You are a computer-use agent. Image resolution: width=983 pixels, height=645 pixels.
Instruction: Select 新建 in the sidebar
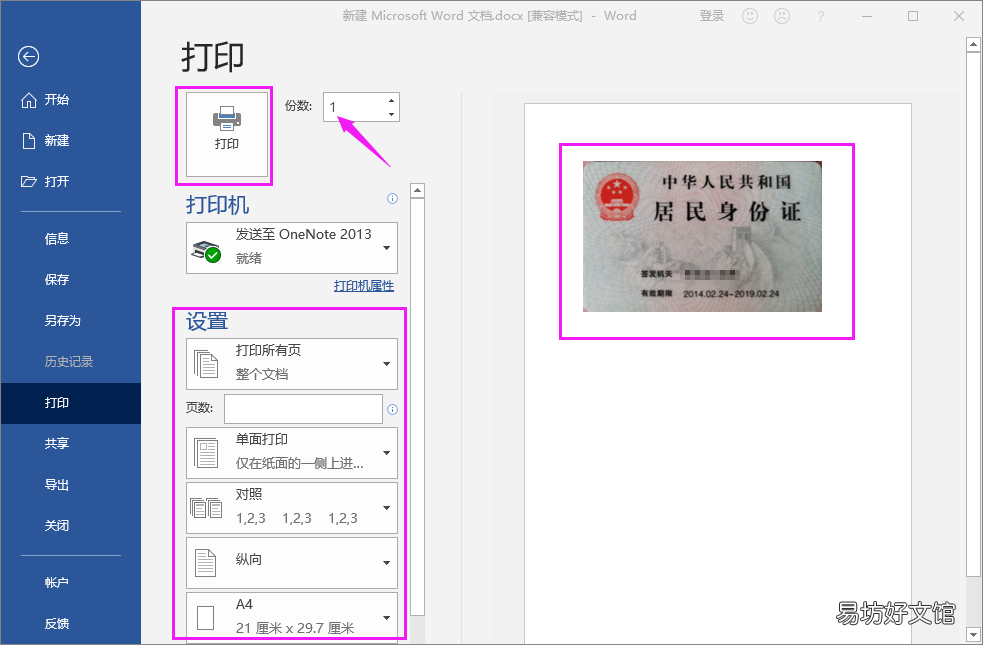[70, 140]
